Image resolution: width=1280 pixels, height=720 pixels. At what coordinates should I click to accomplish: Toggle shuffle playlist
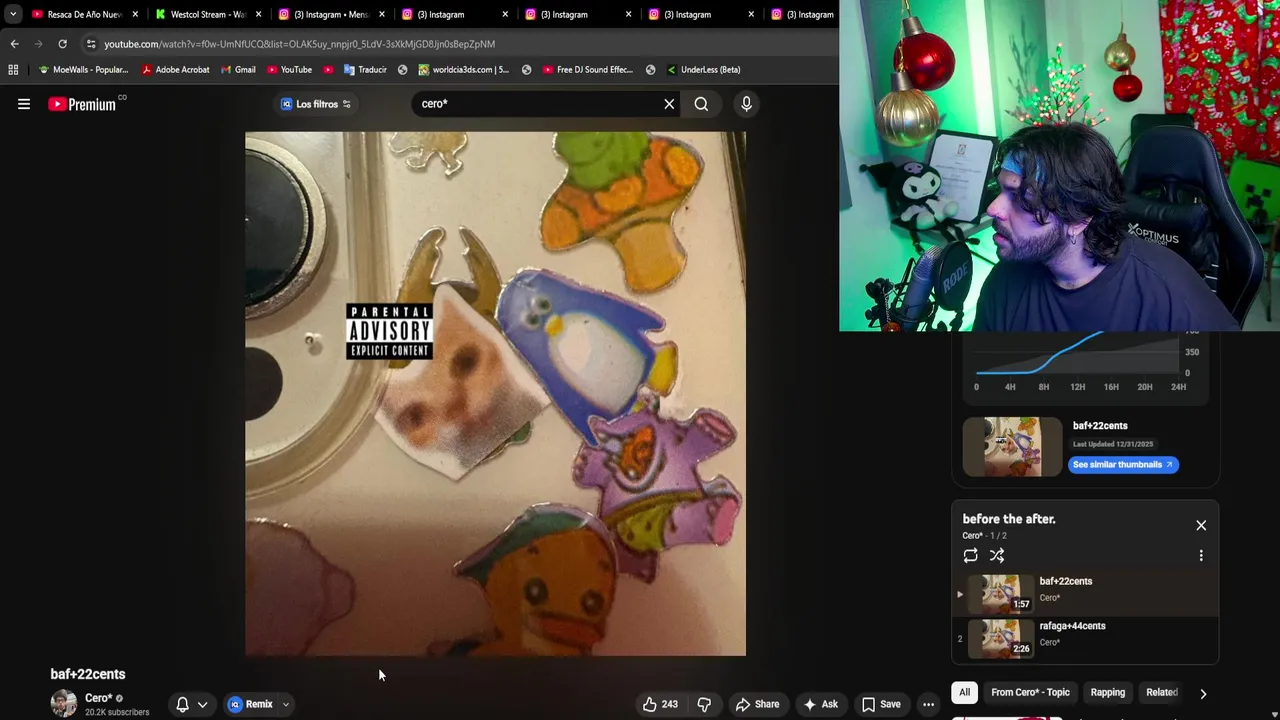coord(997,555)
